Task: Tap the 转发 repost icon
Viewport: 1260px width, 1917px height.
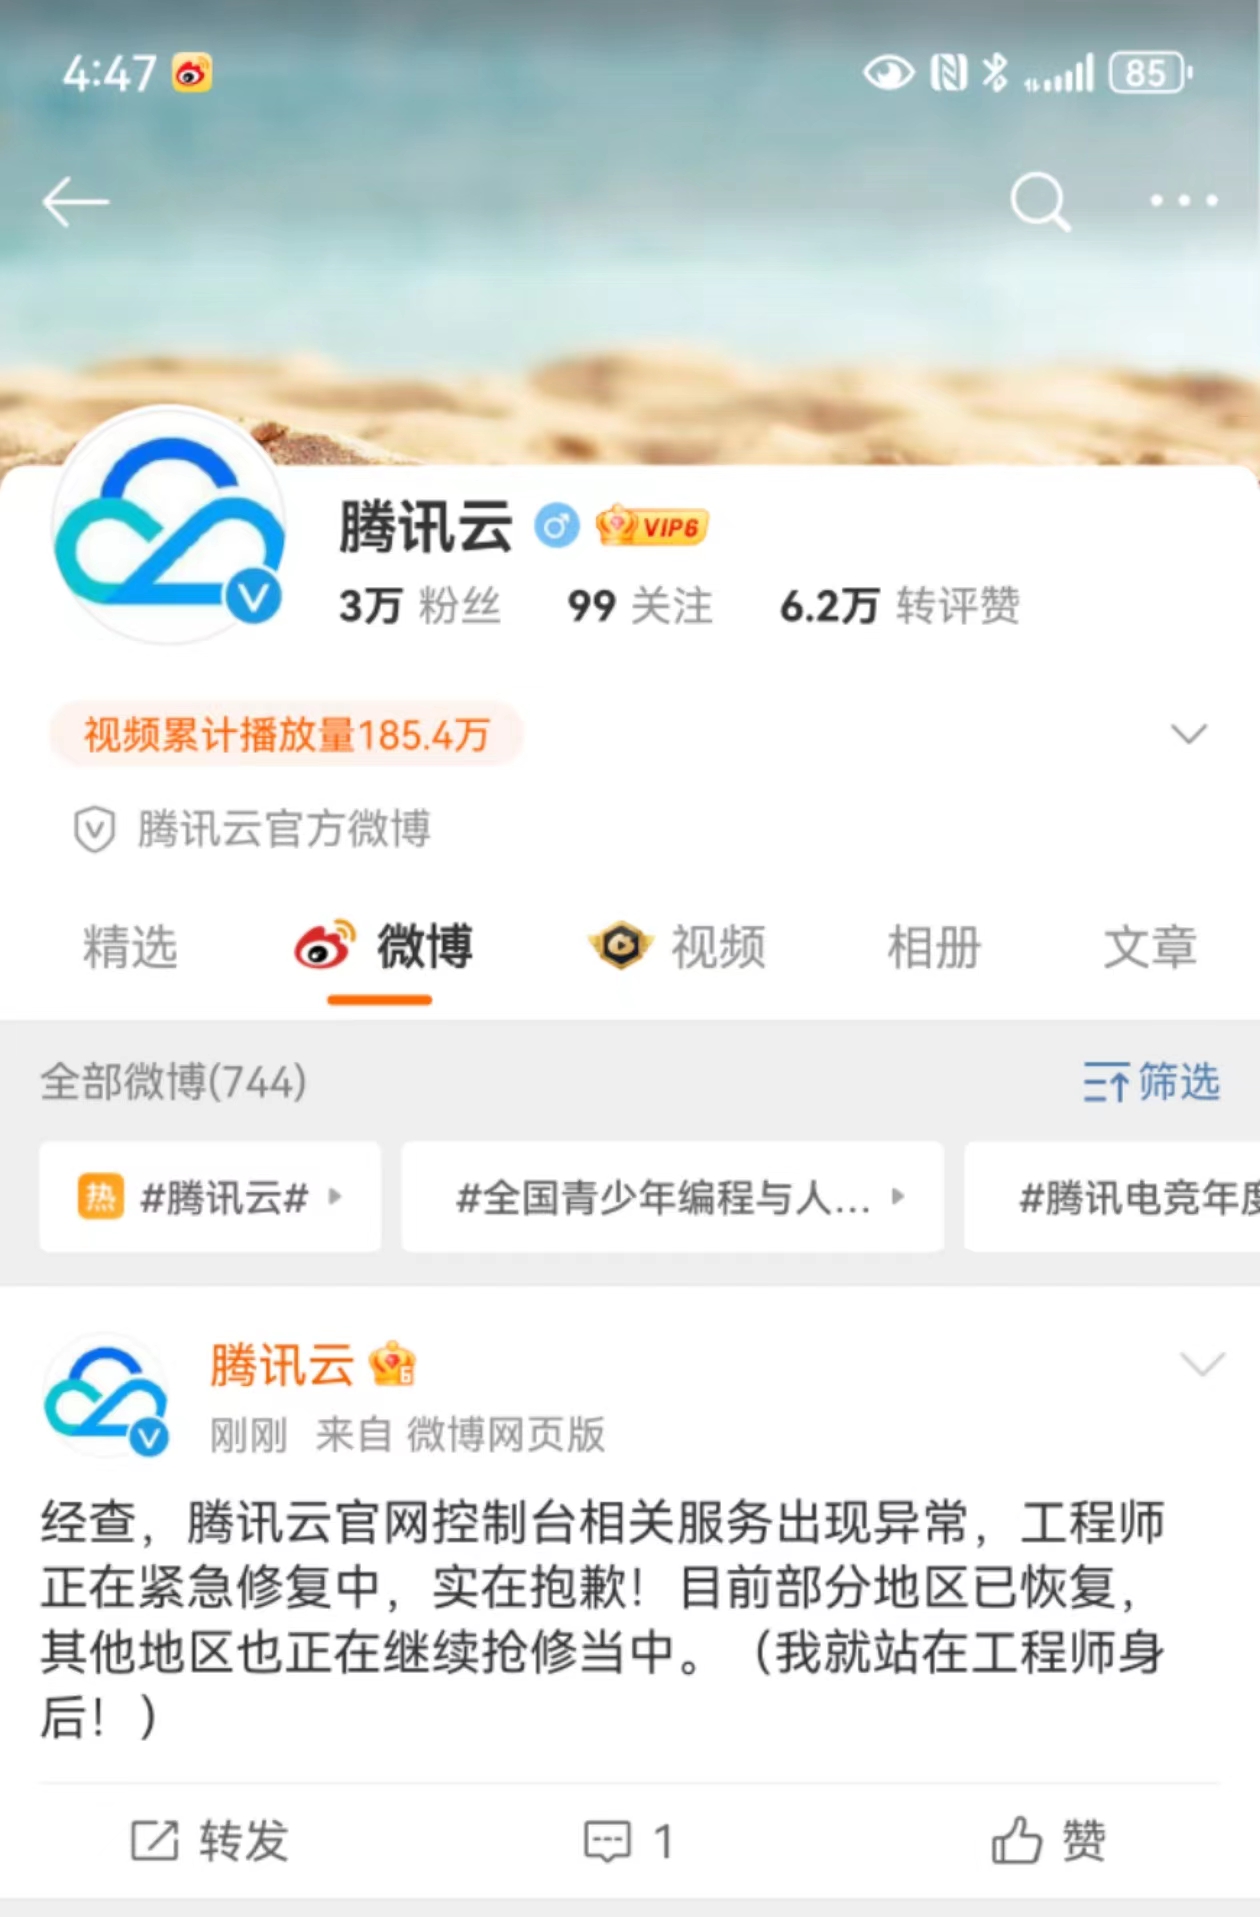Action: (155, 1841)
